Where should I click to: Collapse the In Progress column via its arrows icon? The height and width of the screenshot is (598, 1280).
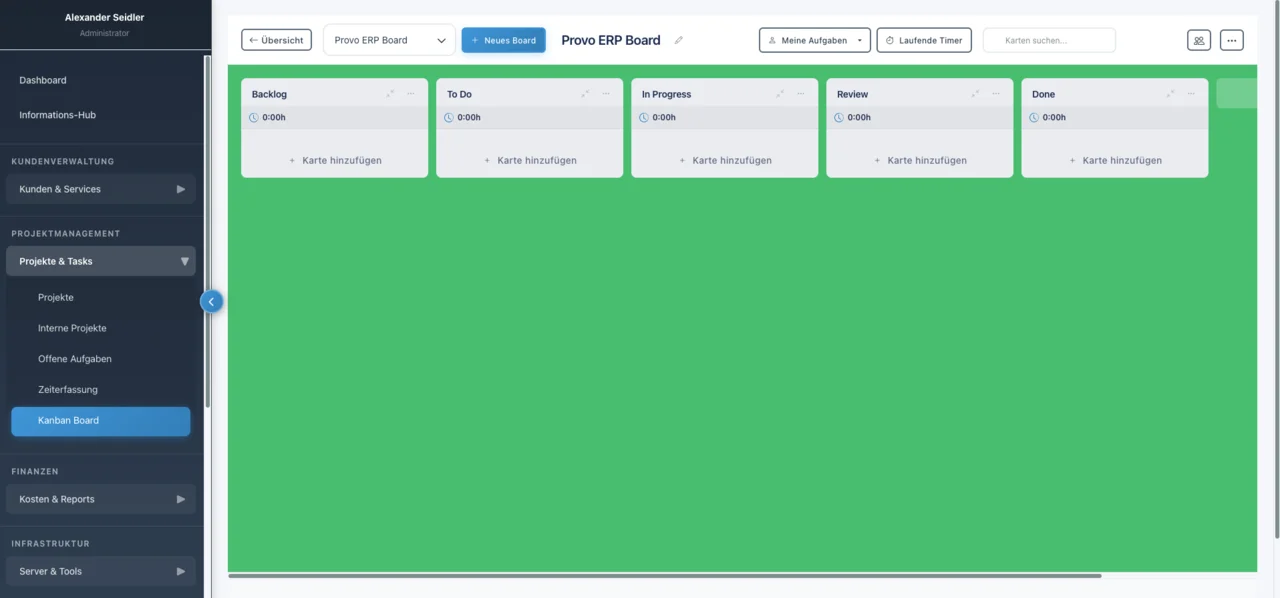pyautogui.click(x=780, y=93)
